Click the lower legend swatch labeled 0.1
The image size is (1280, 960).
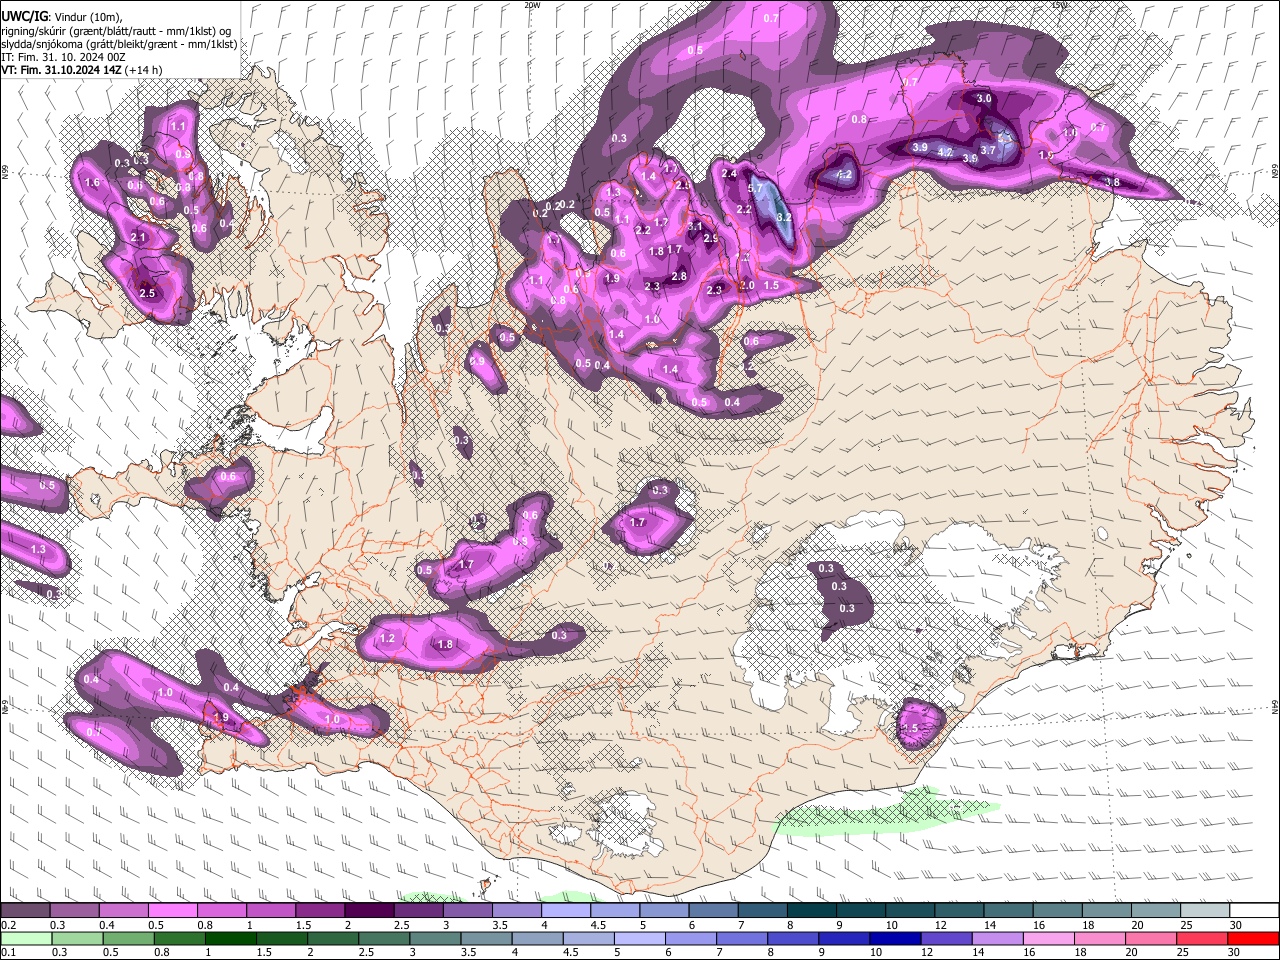tap(26, 938)
